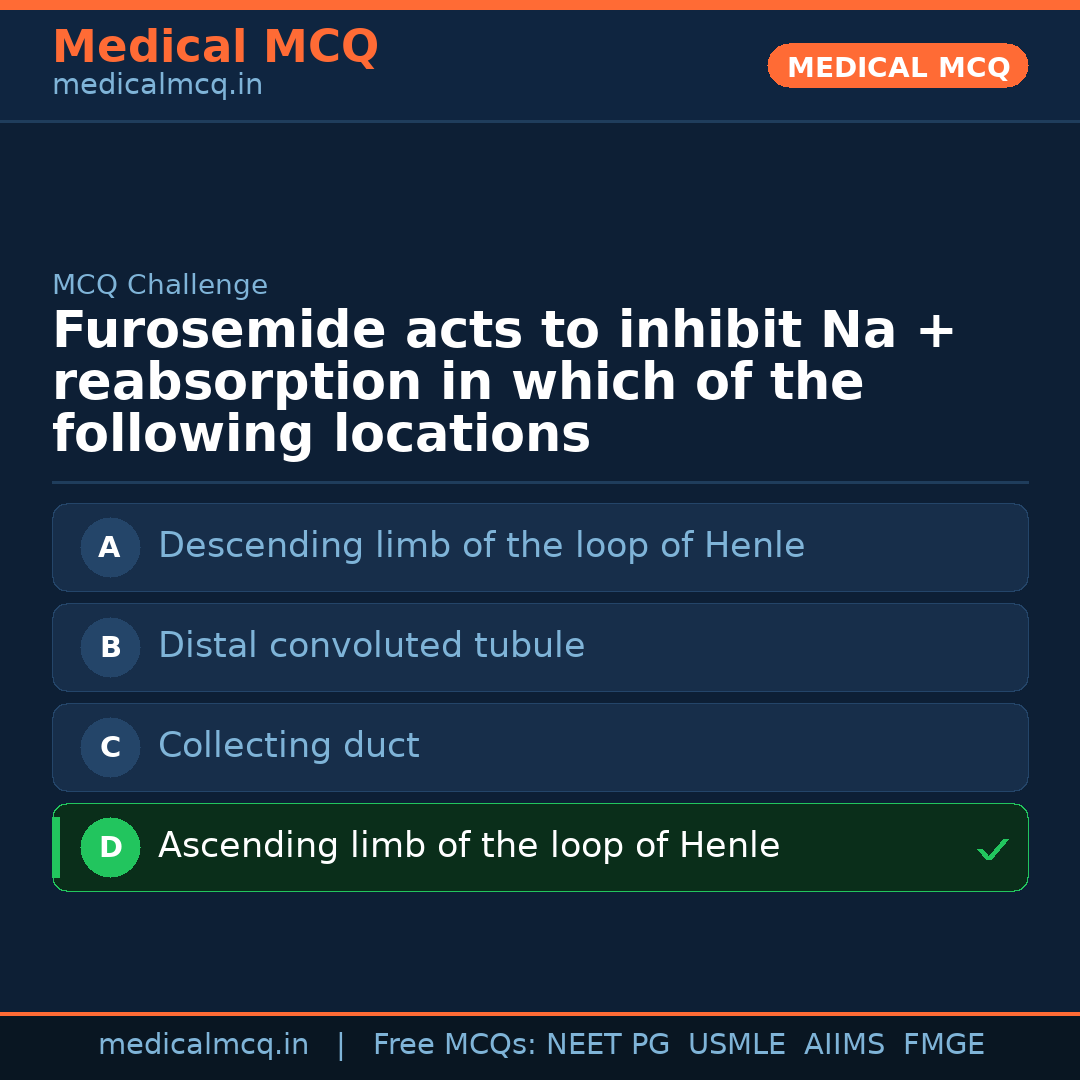
Task: Click the circular B badge icon
Action: tap(110, 647)
